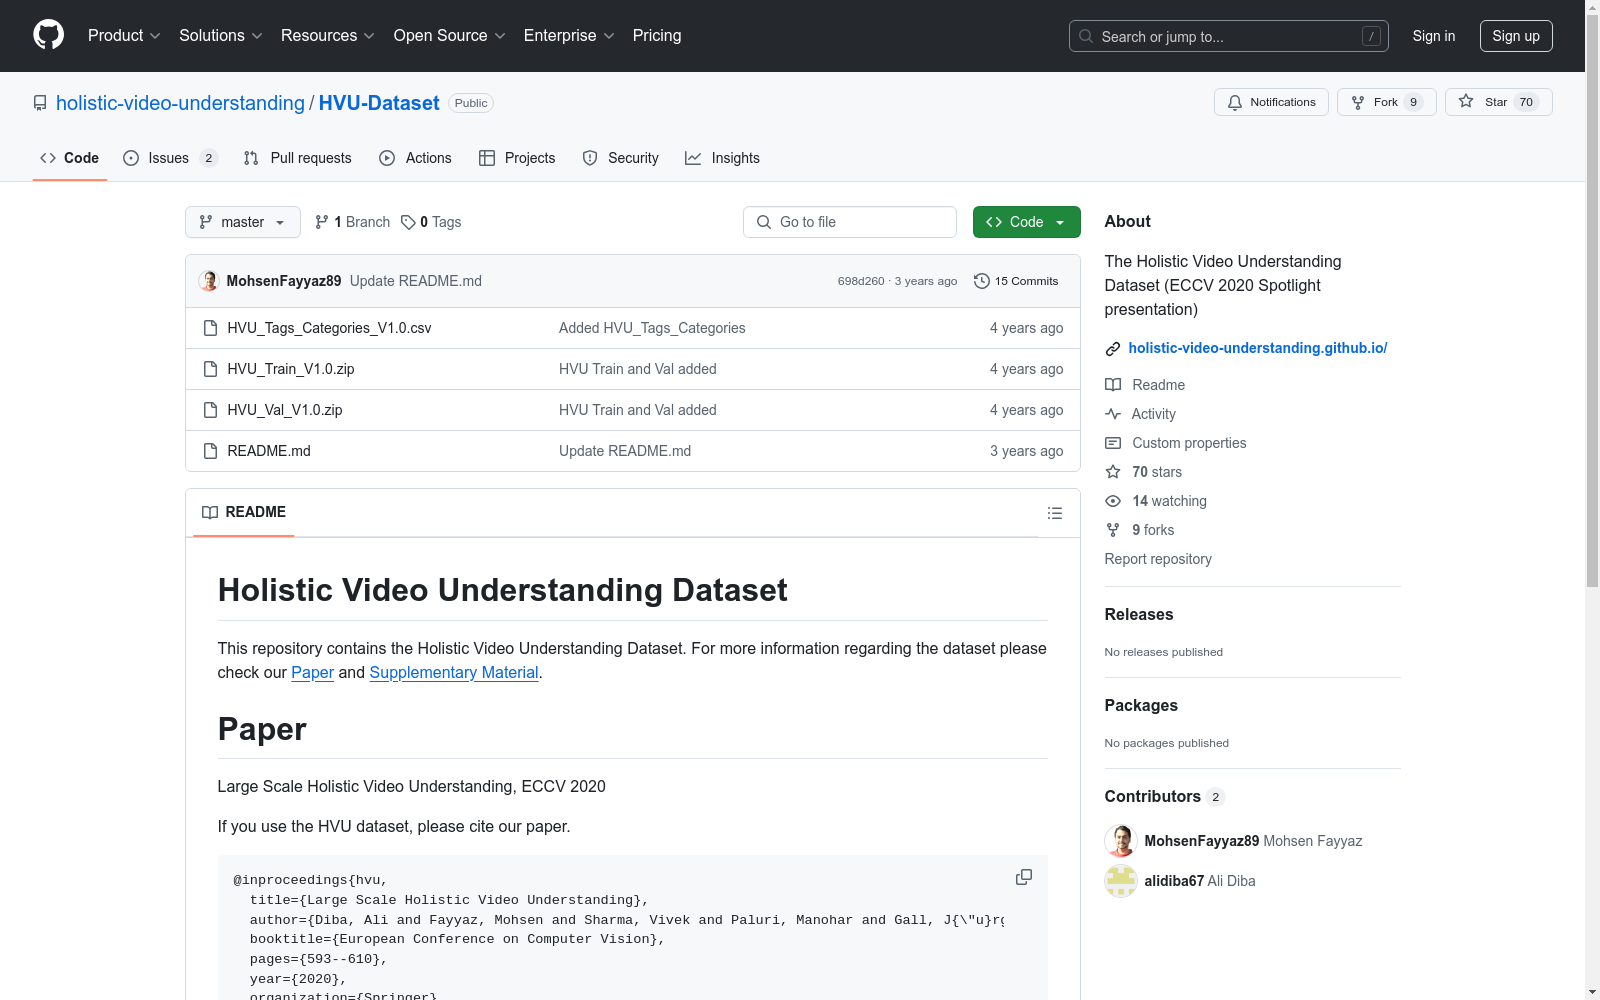This screenshot has height=1000, width=1600.
Task: Switch to the Issues tab
Action: coord(170,158)
